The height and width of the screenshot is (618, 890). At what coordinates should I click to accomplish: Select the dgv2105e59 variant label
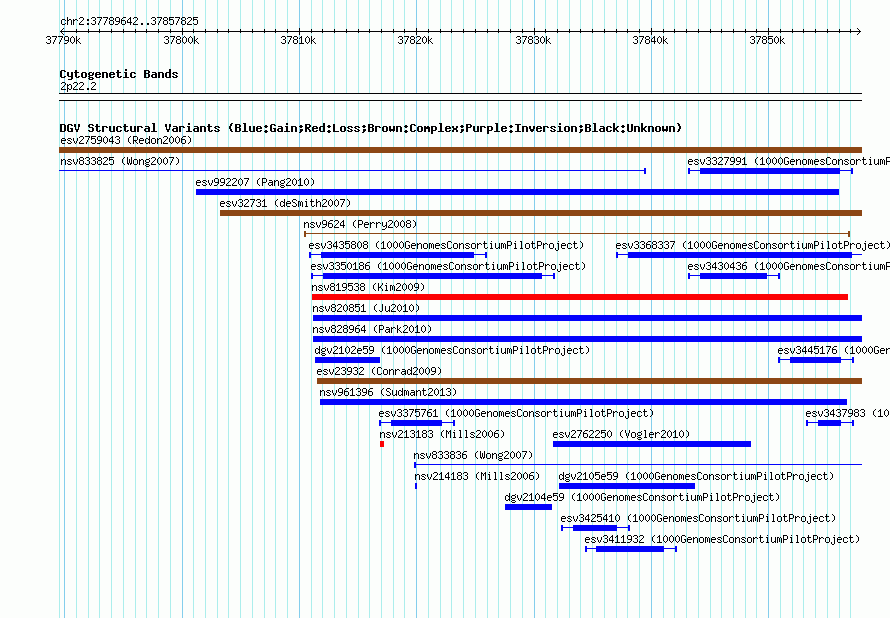[696, 476]
